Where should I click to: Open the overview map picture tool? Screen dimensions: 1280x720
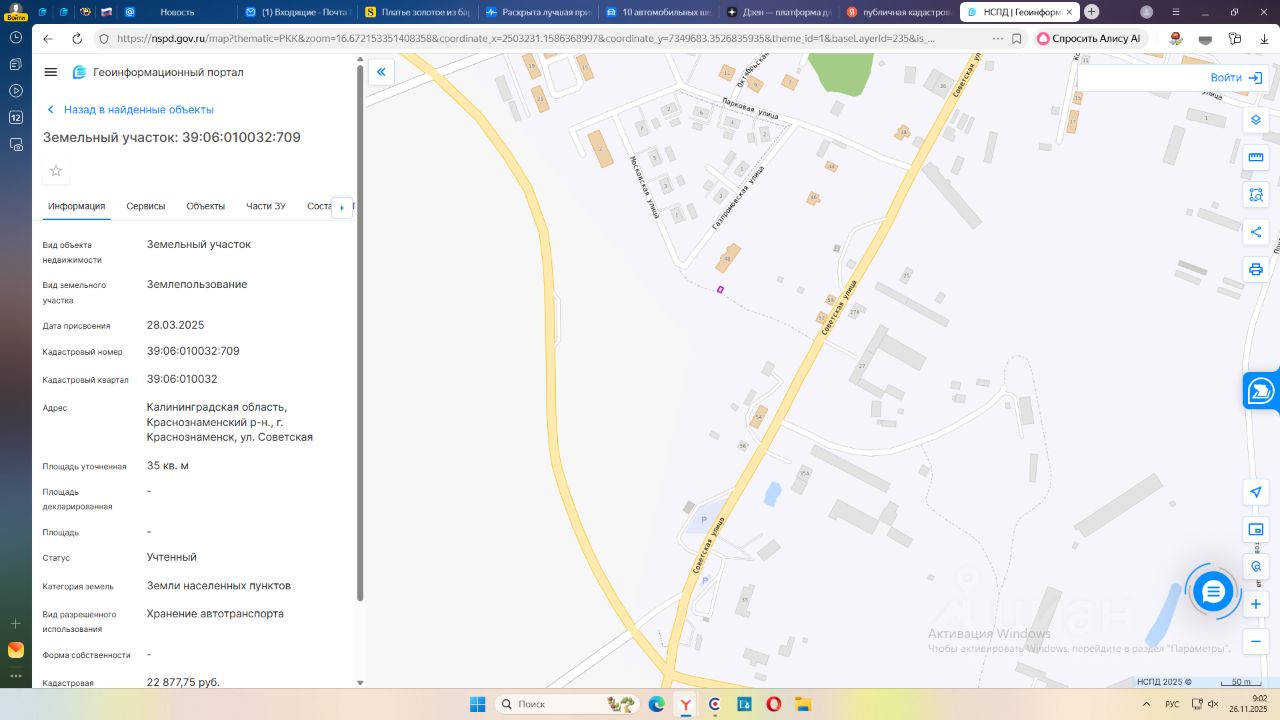tap(1256, 529)
